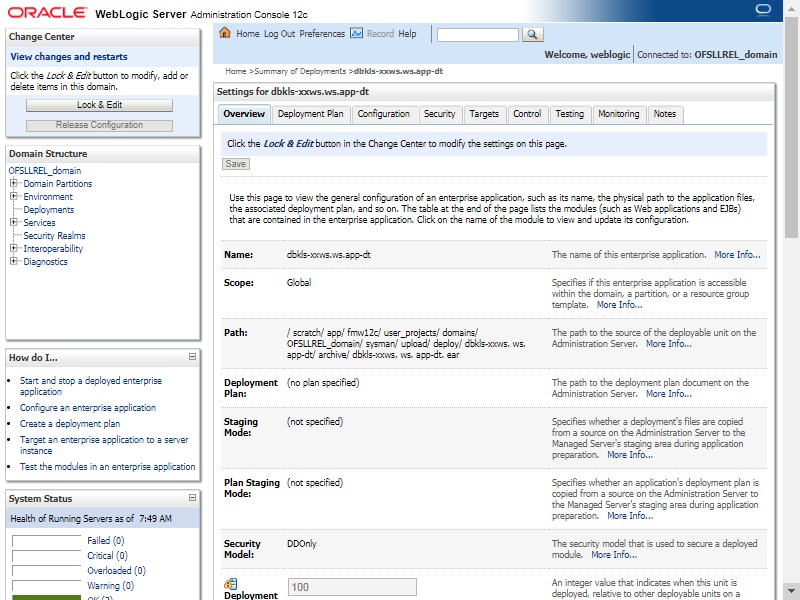800x600 pixels.
Task: Click More Info for Deployment Plan field
Action: tap(669, 393)
